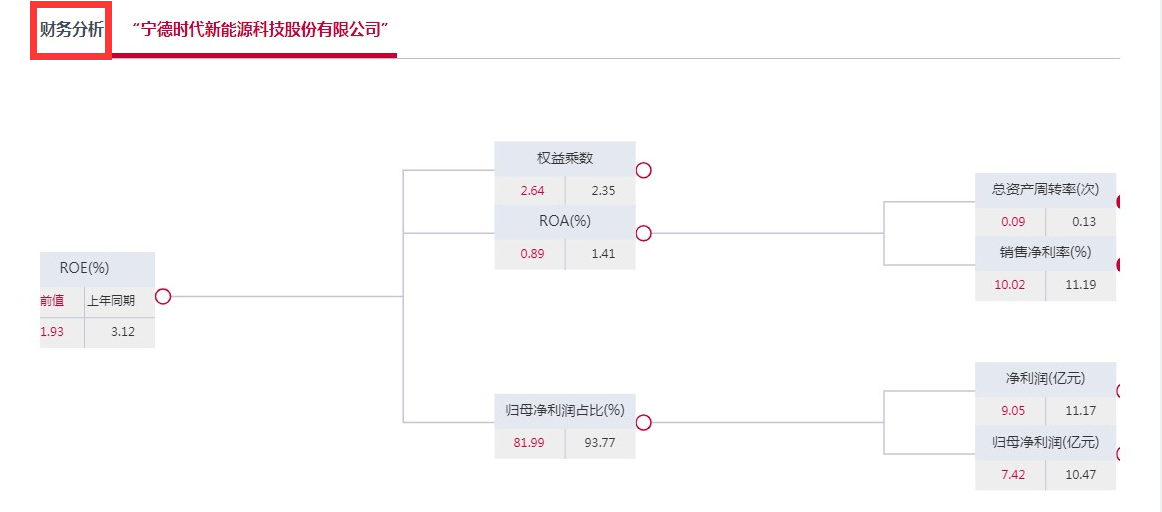Screen dimensions: 1162x512
Task: Collapse the ROE(%) node circle
Action: [x=163, y=296]
